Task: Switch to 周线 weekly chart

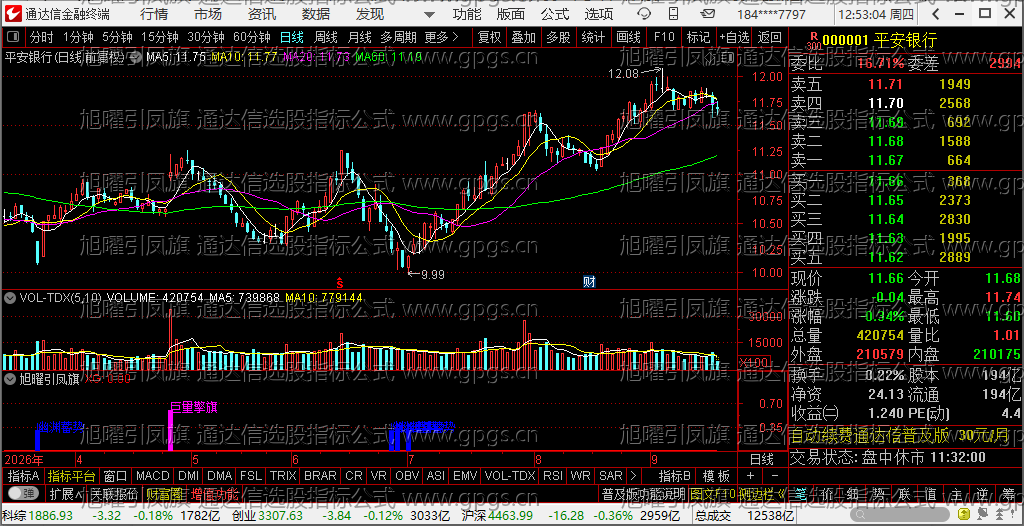Action: point(325,37)
